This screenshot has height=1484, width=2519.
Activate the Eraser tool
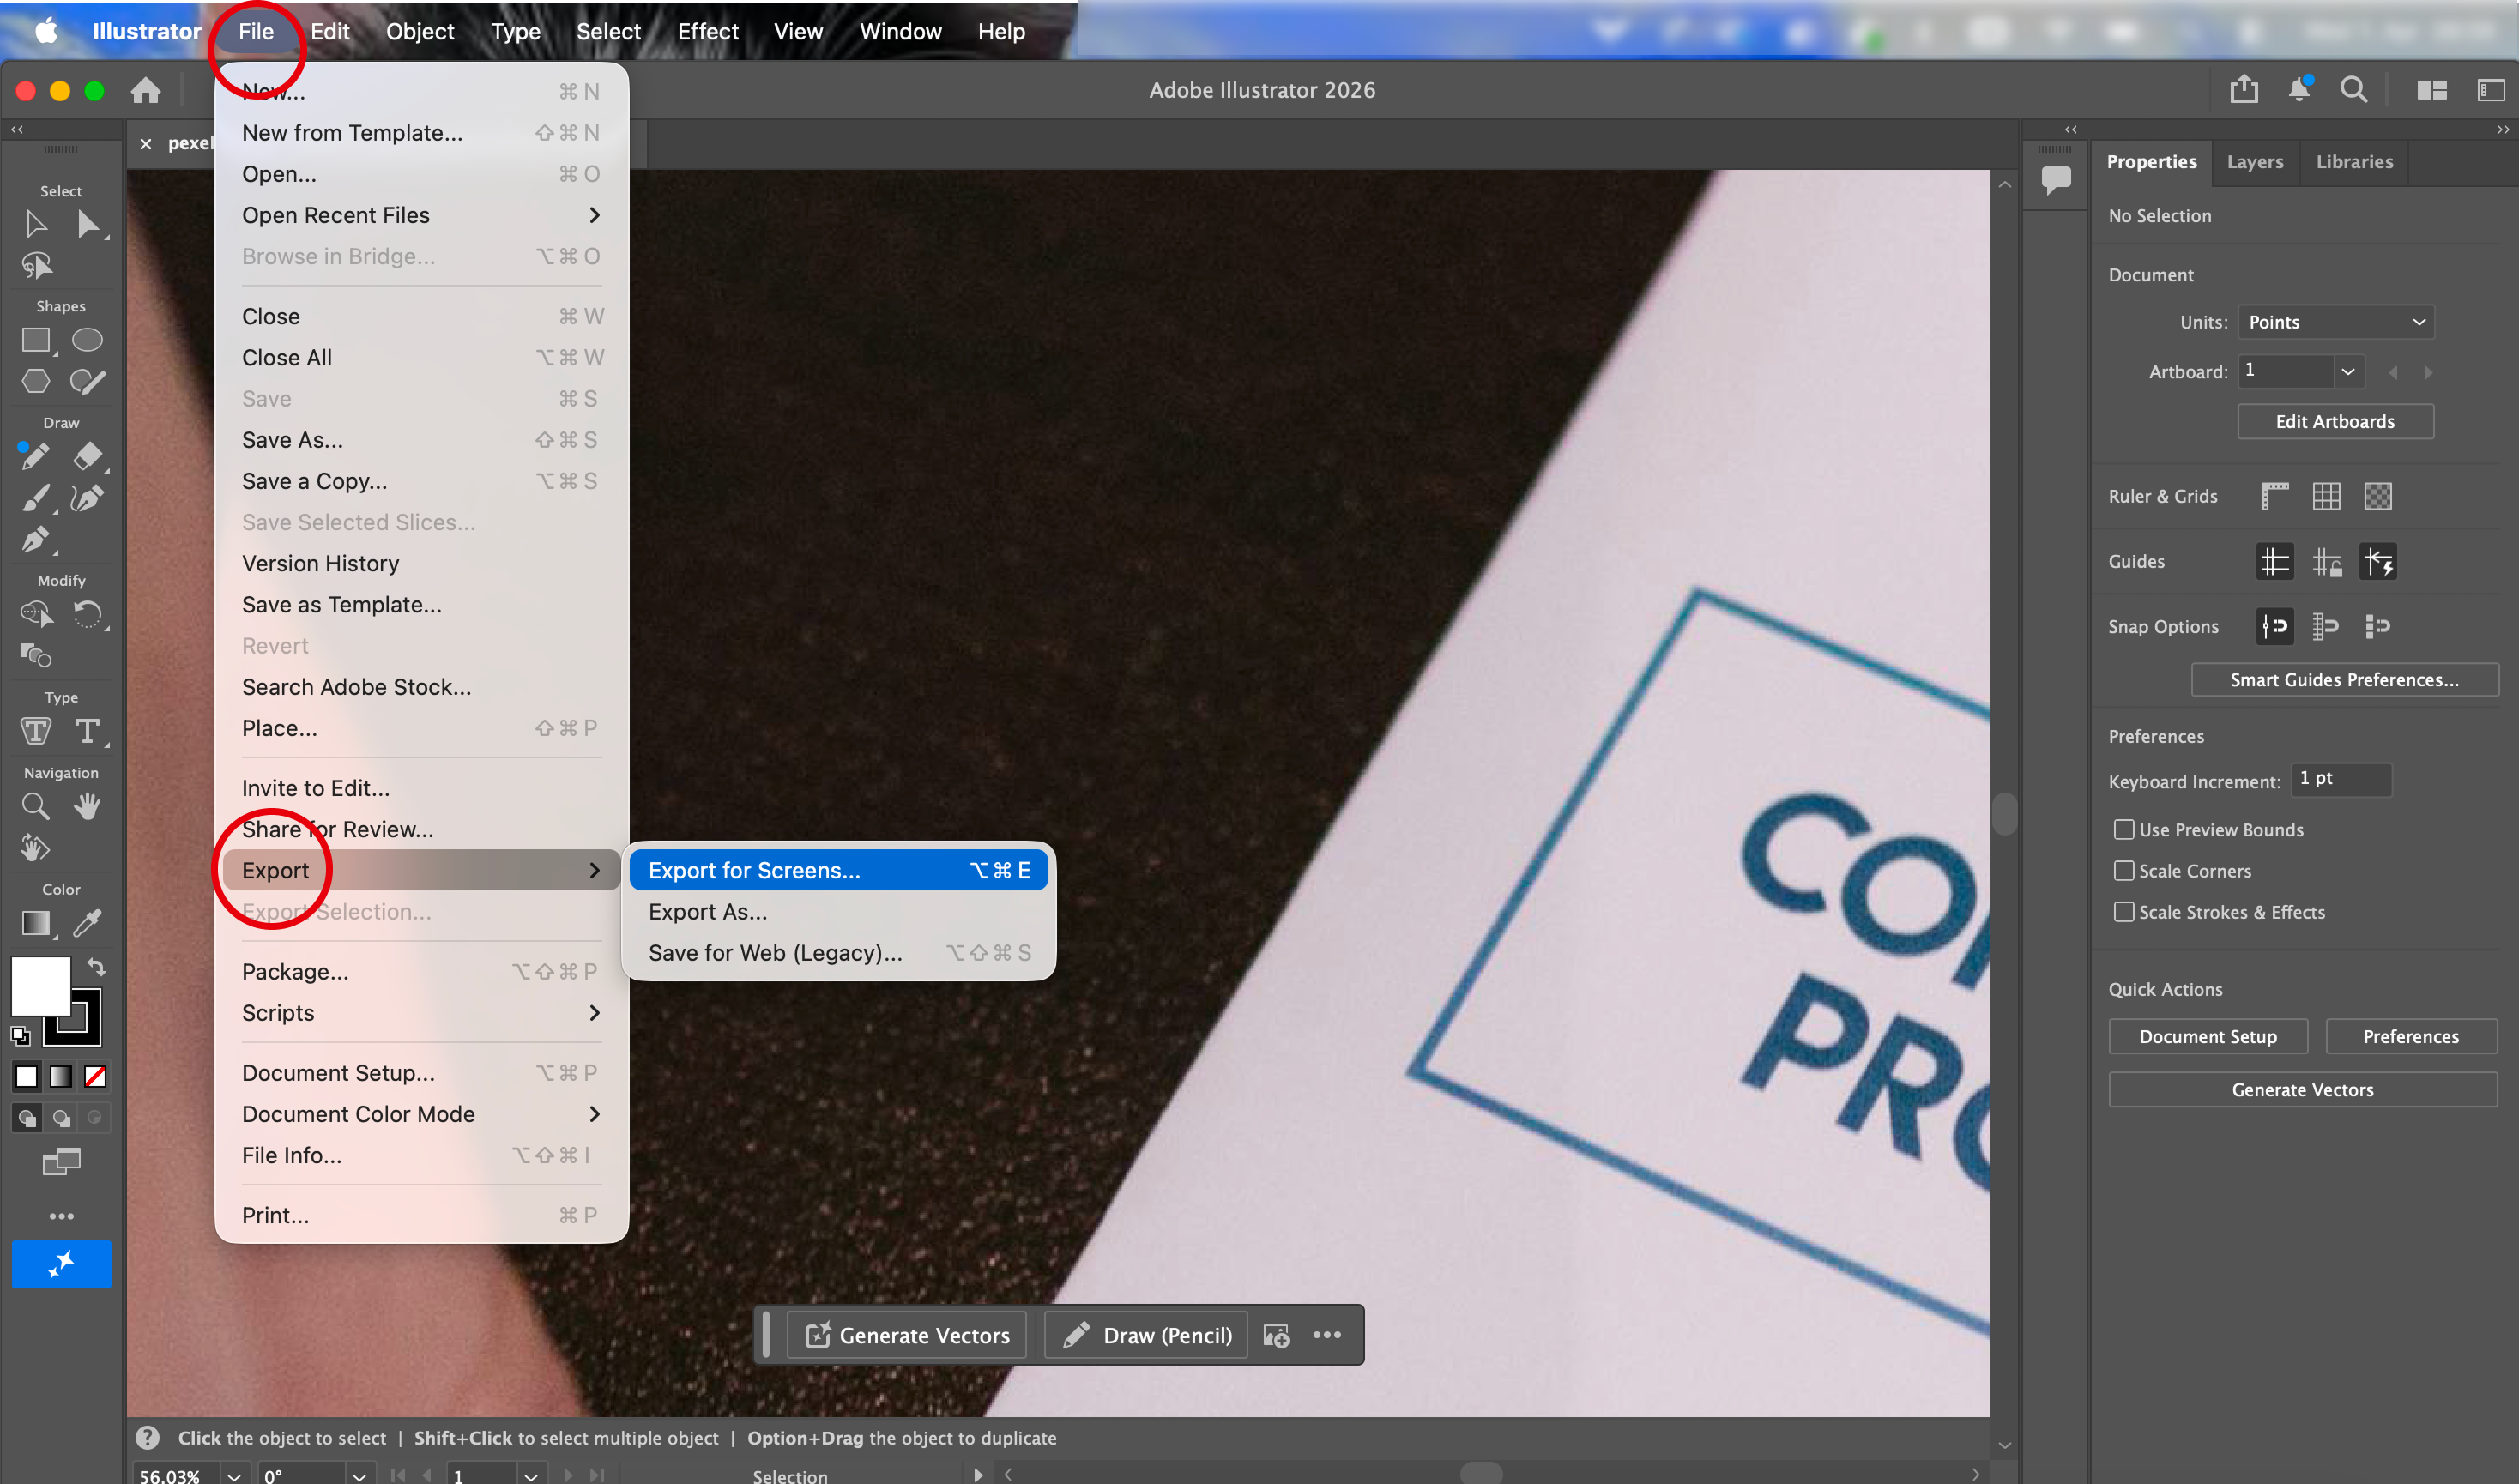tap(87, 456)
